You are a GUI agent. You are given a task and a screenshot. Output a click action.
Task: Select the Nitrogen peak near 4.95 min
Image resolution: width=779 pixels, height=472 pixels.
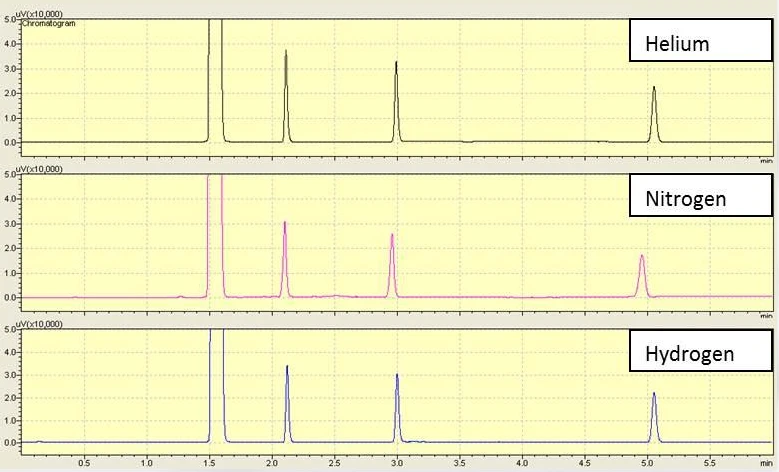click(x=642, y=276)
